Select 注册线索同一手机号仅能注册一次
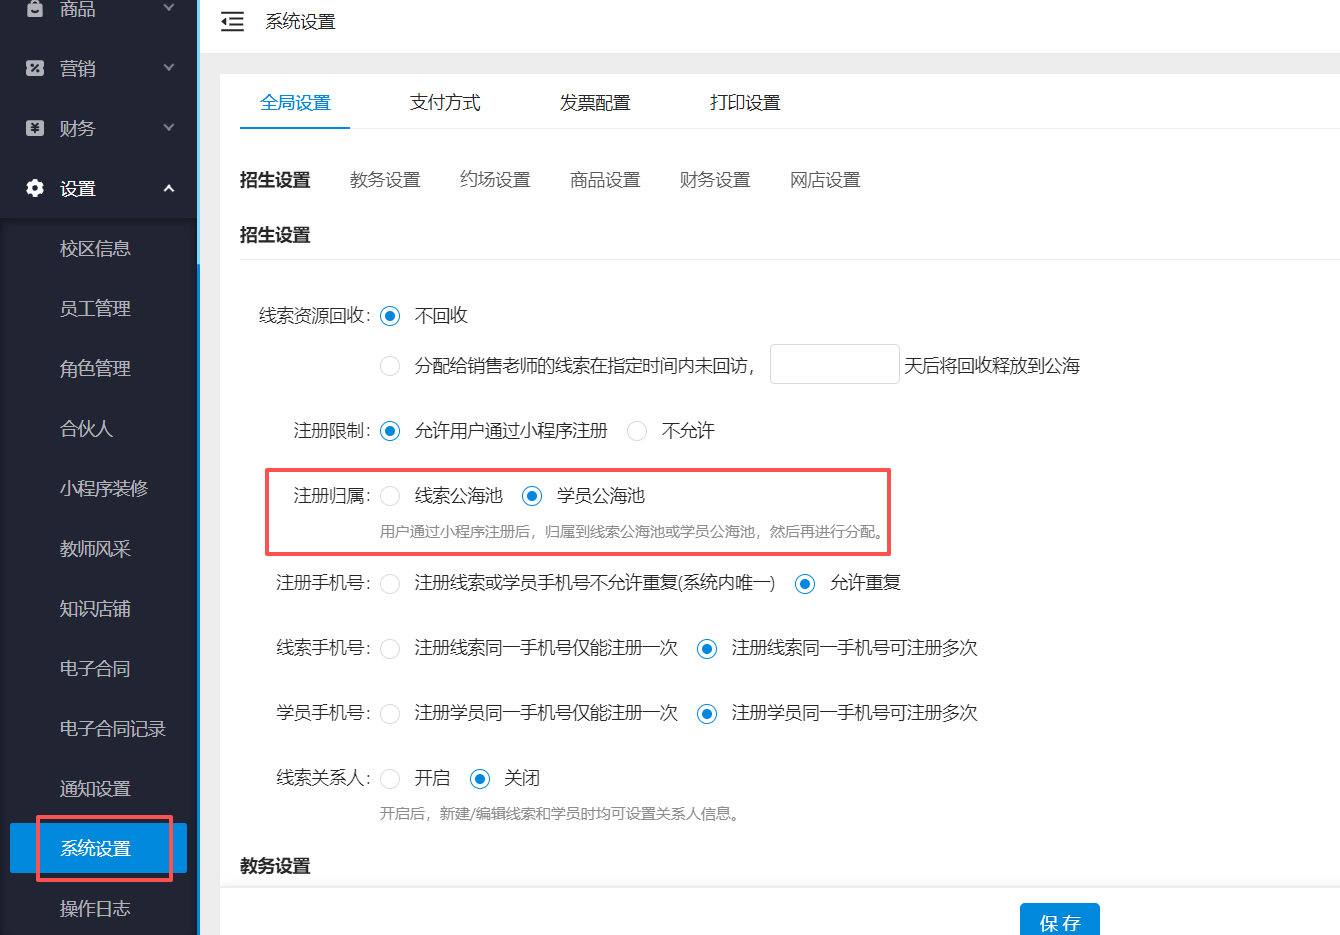The width and height of the screenshot is (1340, 935). (390, 648)
